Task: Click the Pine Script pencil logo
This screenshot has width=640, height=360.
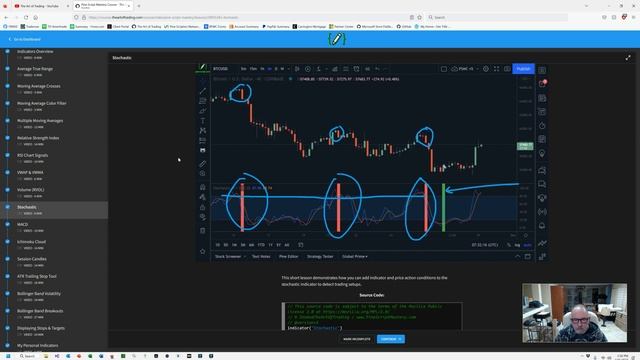Action: (337, 39)
